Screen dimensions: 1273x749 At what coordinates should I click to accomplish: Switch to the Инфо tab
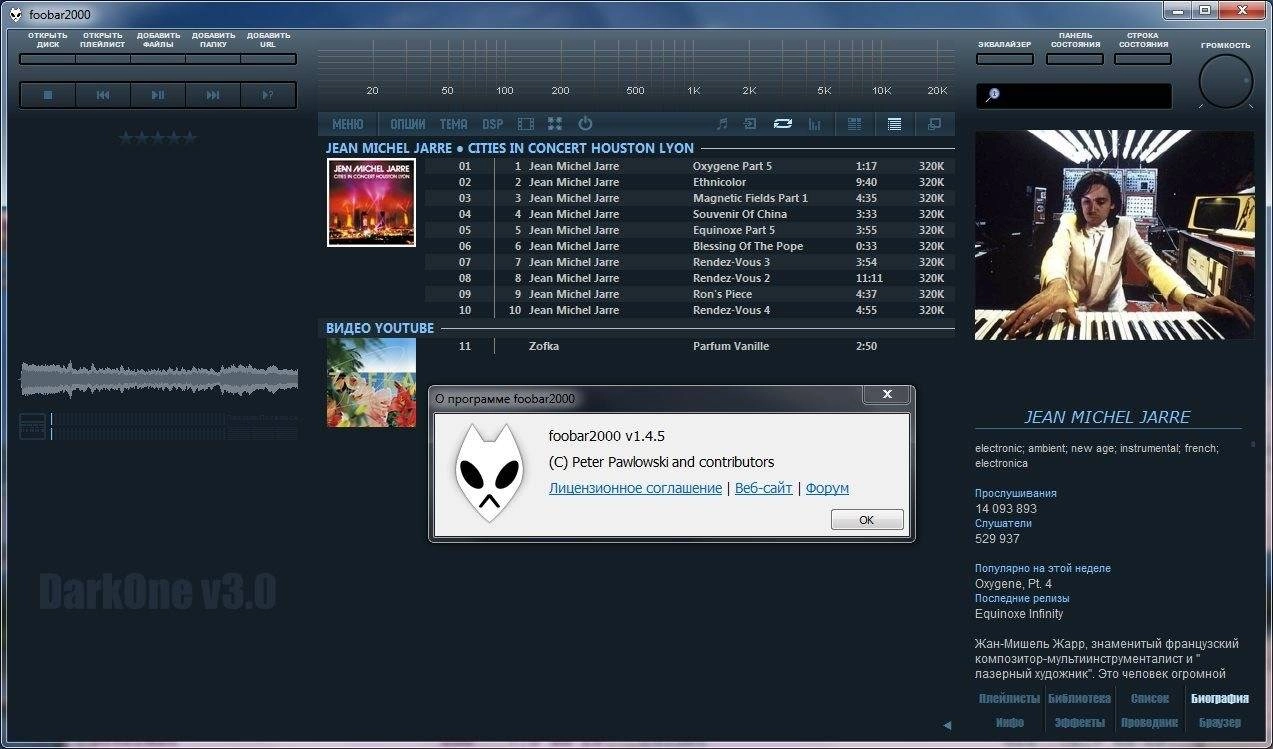point(1009,722)
